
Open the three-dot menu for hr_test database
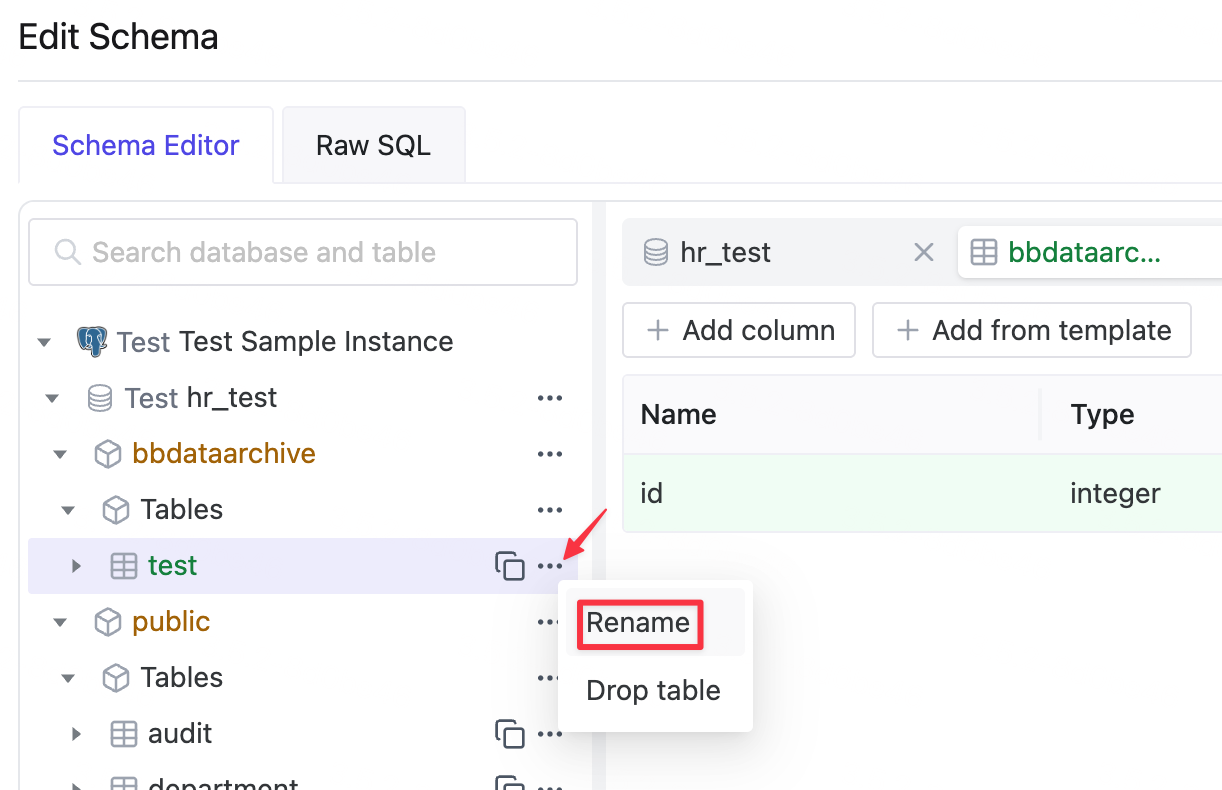point(549,398)
